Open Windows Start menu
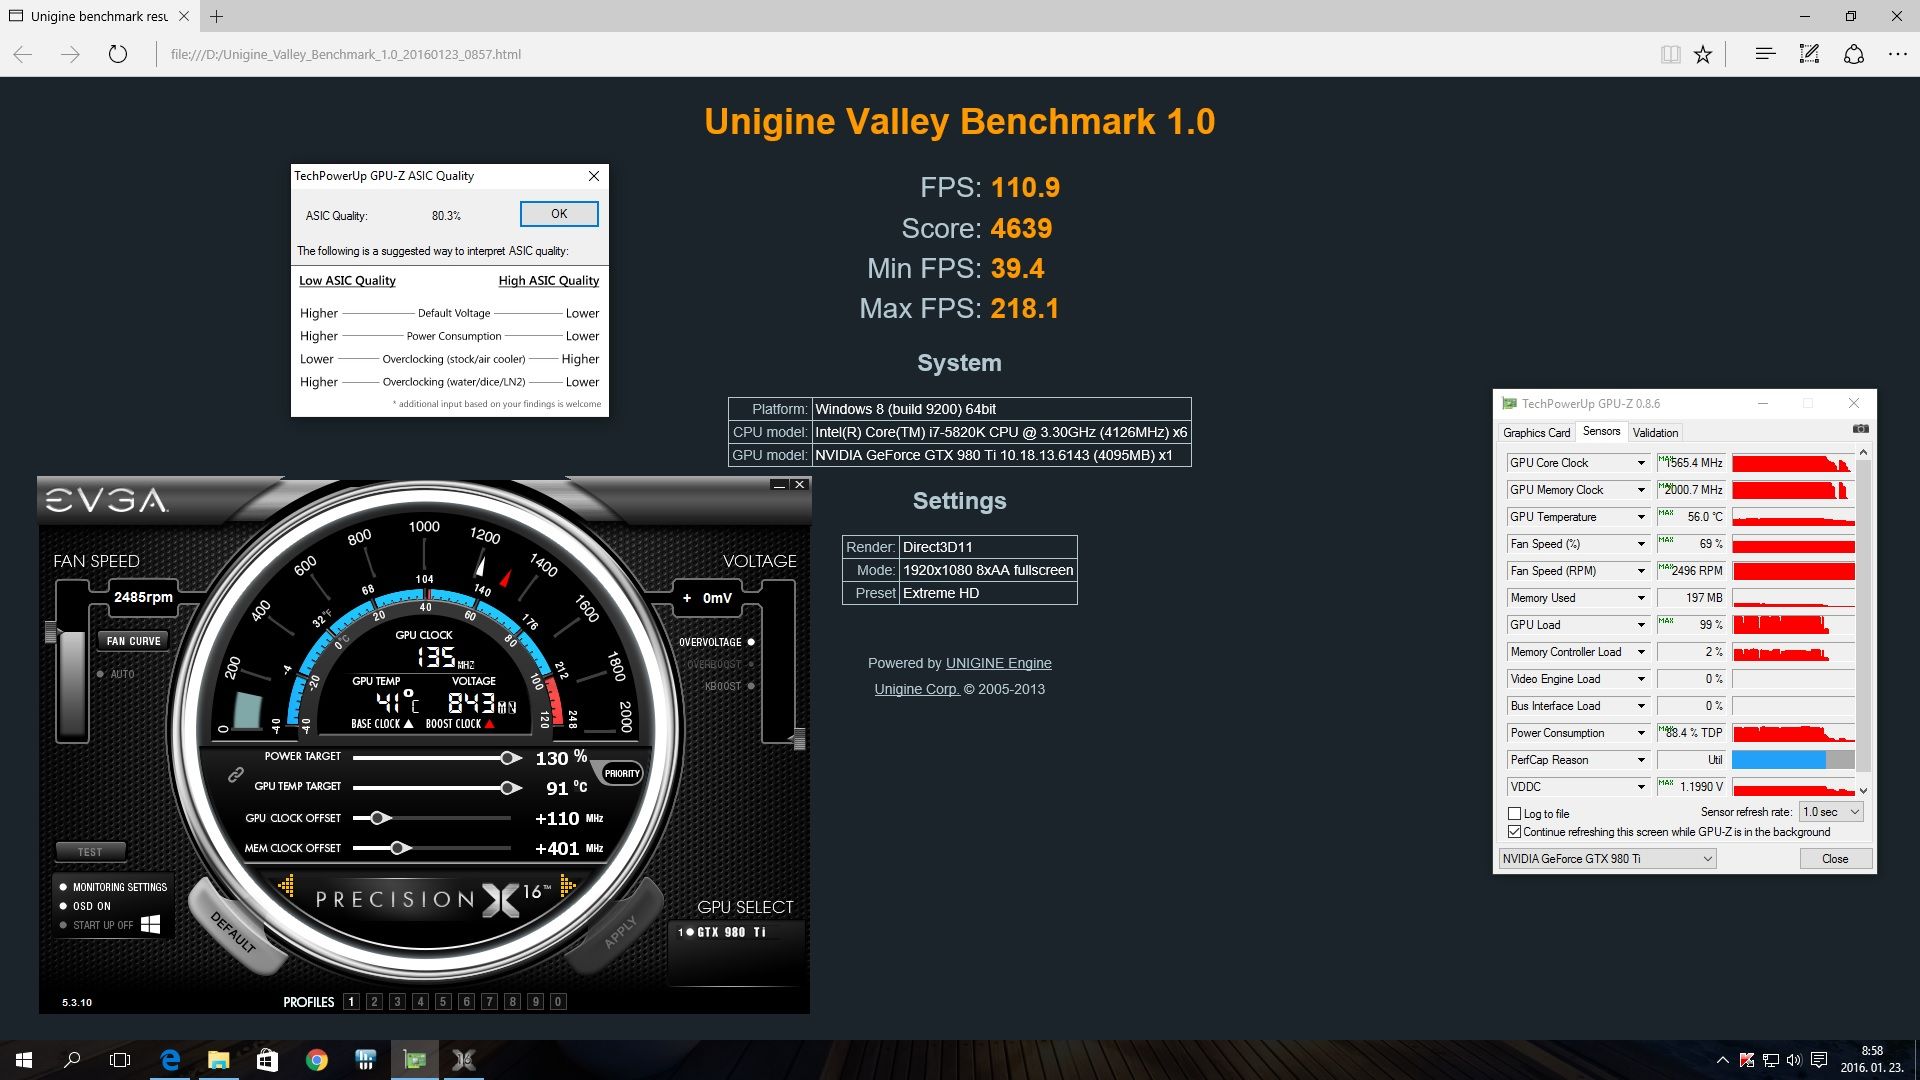1920x1080 pixels. (24, 1060)
